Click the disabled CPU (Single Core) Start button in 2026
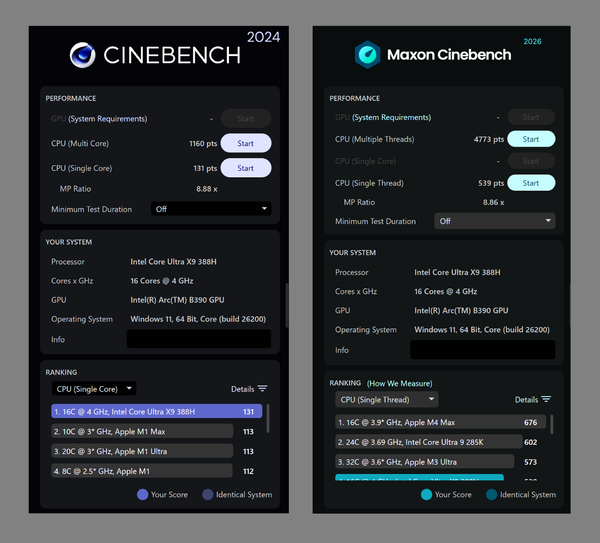The height and width of the screenshot is (543, 600). [531, 161]
